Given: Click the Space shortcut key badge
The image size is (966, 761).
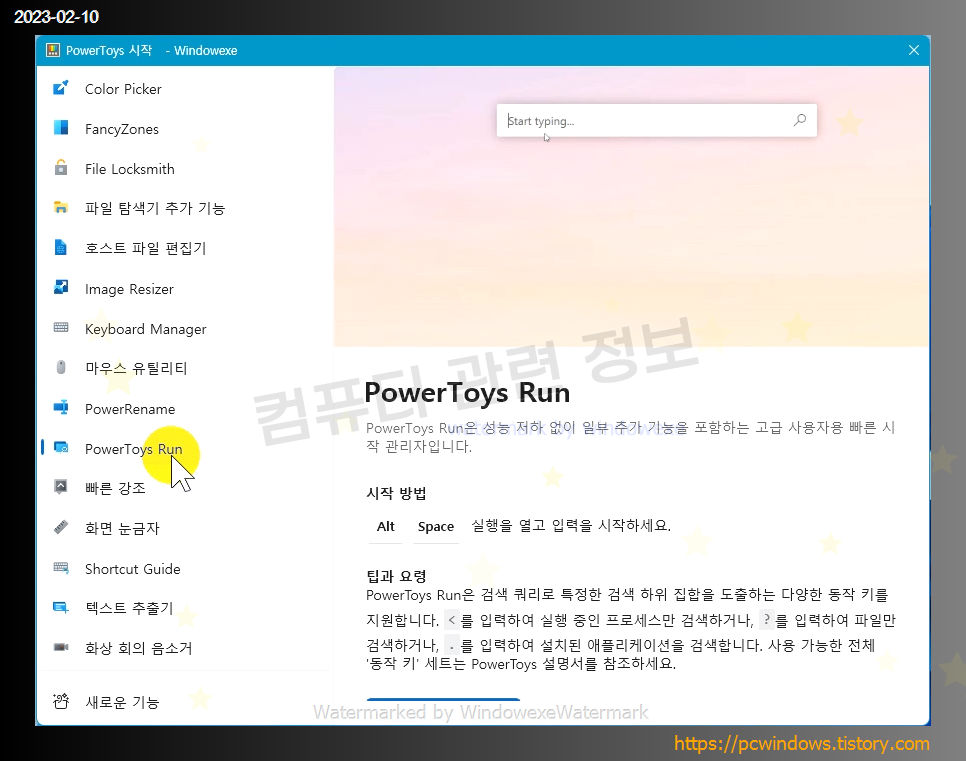Looking at the screenshot, I should click(436, 527).
